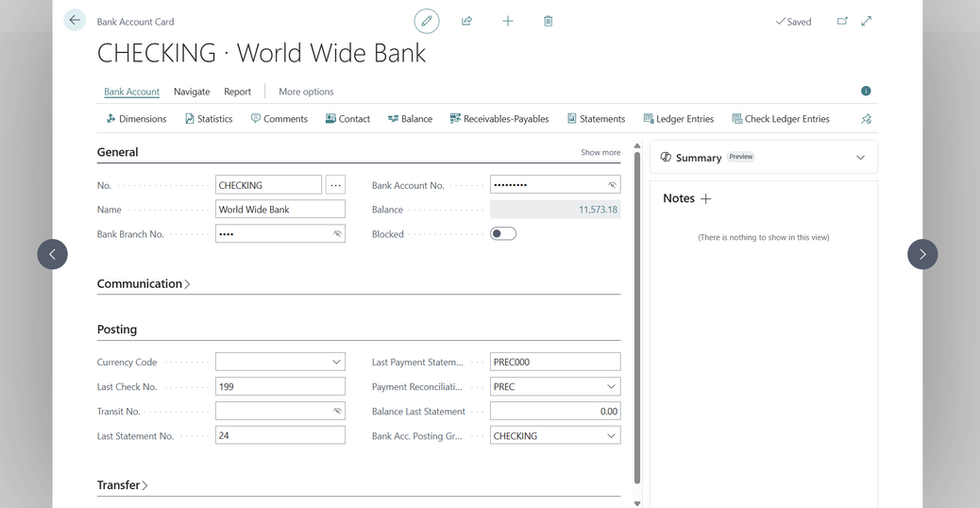Click the No. field showing CHECKING
The image size is (980, 508).
click(x=269, y=185)
